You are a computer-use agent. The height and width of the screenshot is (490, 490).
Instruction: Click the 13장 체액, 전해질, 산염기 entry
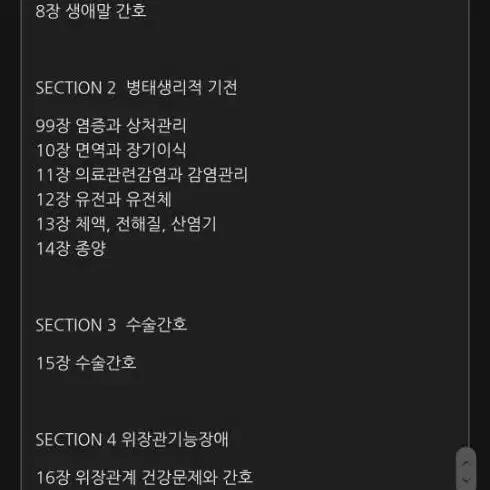point(126,224)
